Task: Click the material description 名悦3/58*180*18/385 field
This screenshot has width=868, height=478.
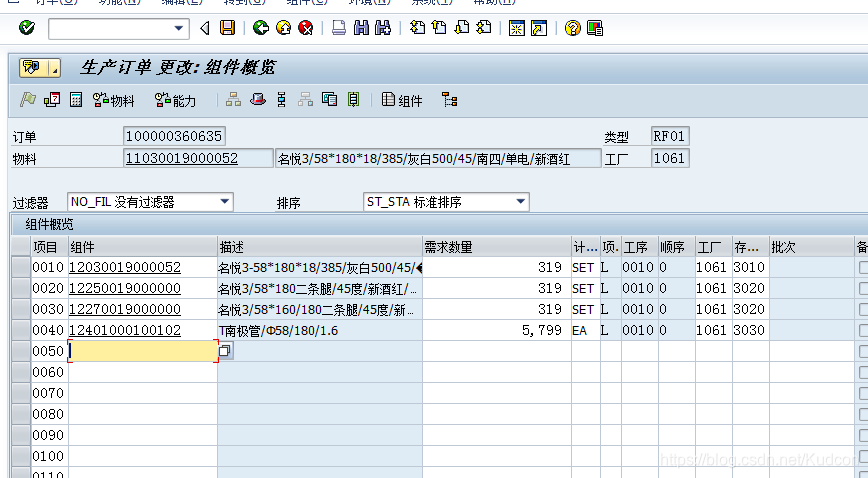Action: 438,159
